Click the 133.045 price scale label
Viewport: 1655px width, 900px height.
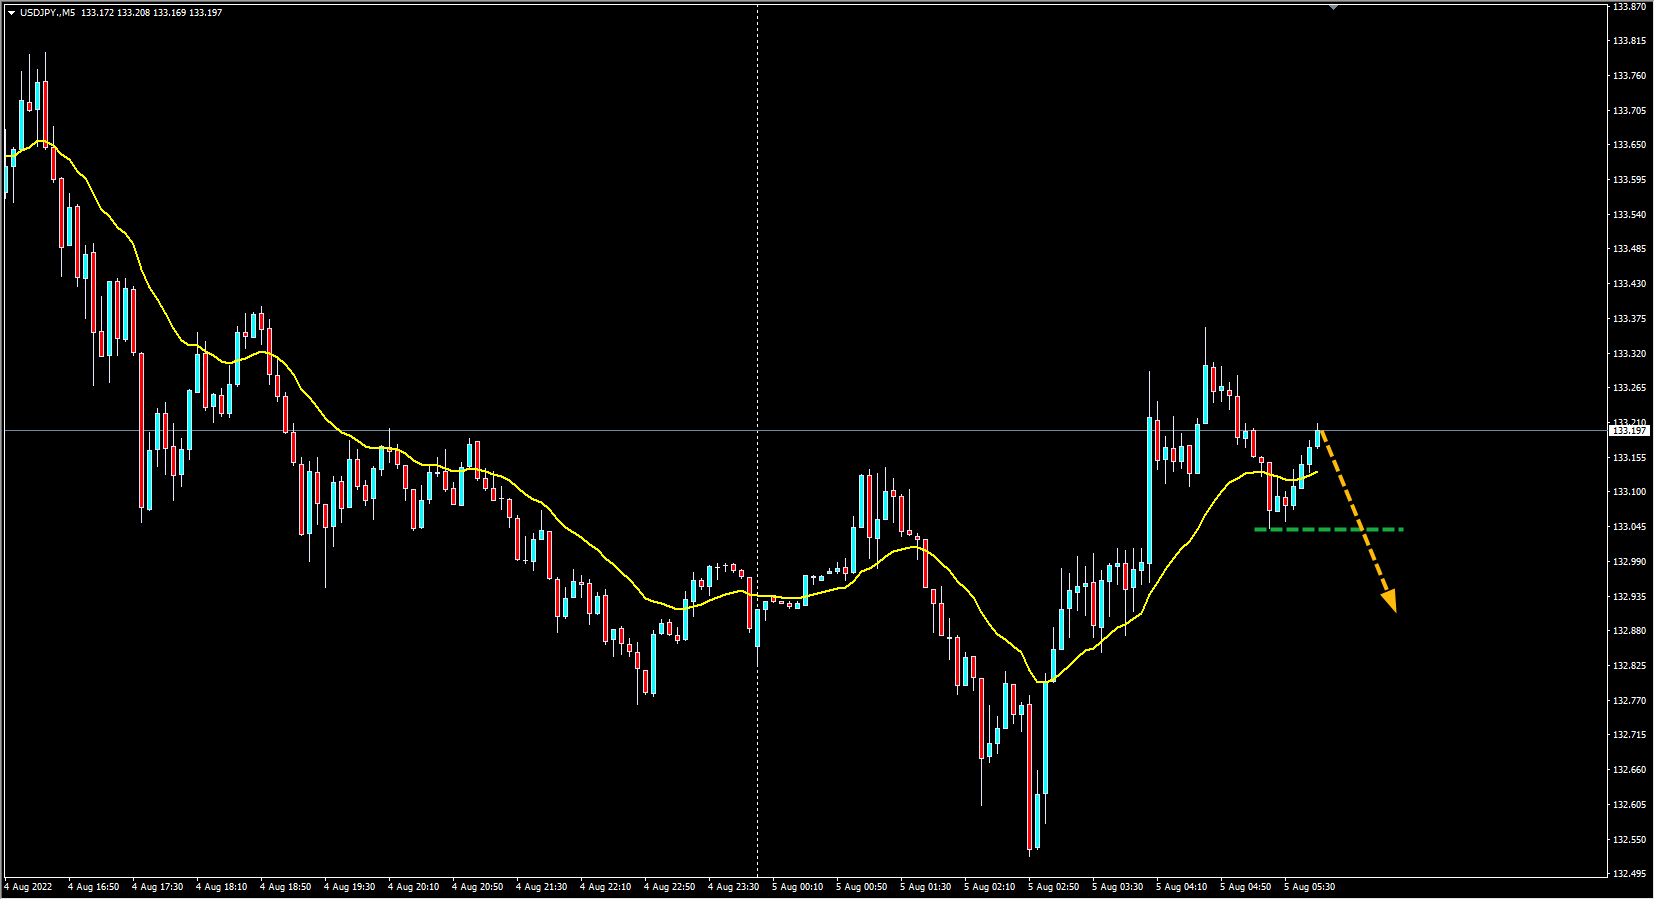[1629, 527]
